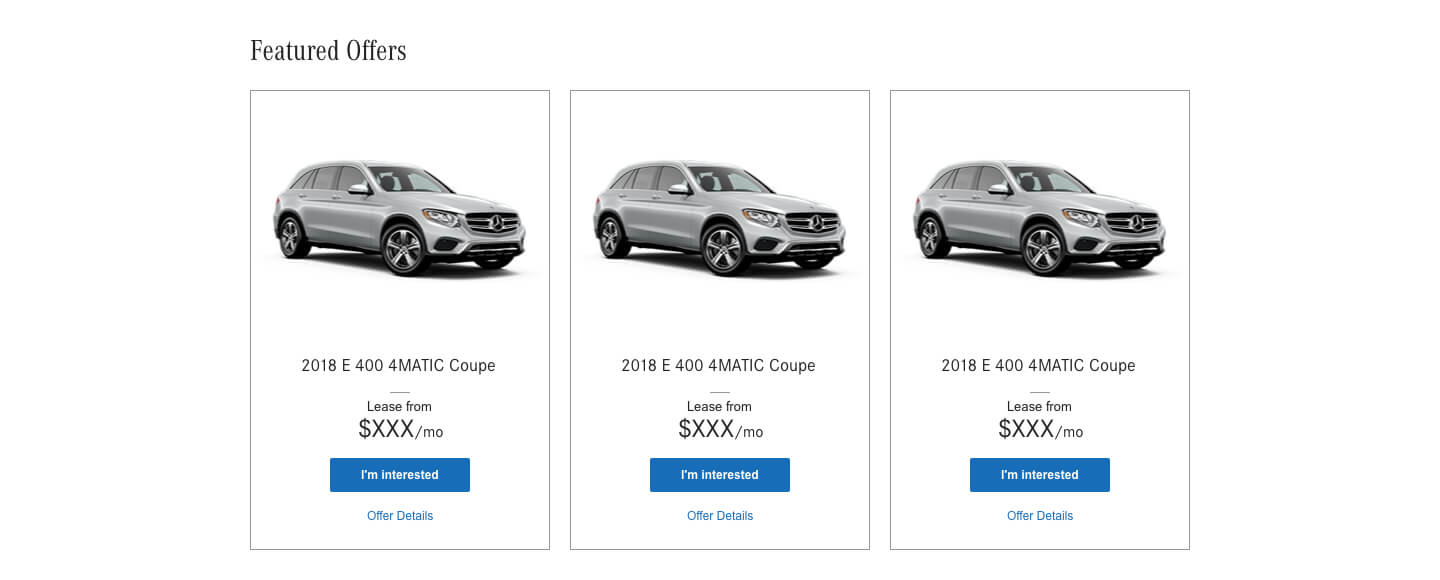Click the vehicle image in the right card
Viewport: 1440px width, 580px height.
(1039, 216)
